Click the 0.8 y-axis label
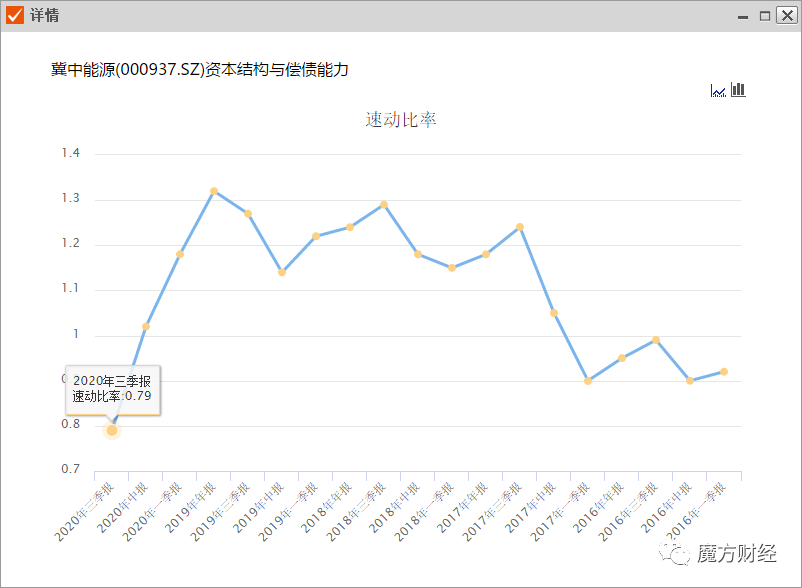The image size is (802, 588). coord(71,424)
